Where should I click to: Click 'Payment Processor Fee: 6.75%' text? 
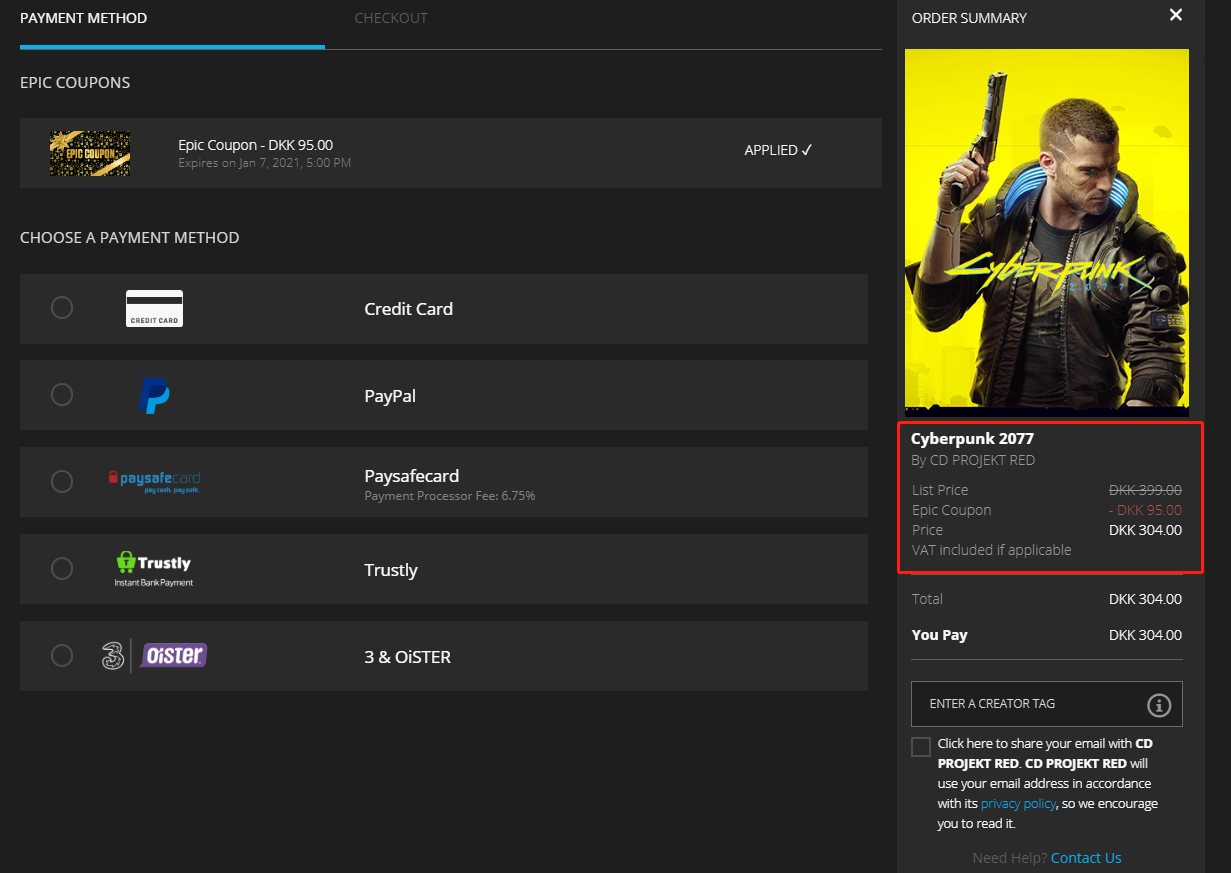tap(450, 495)
